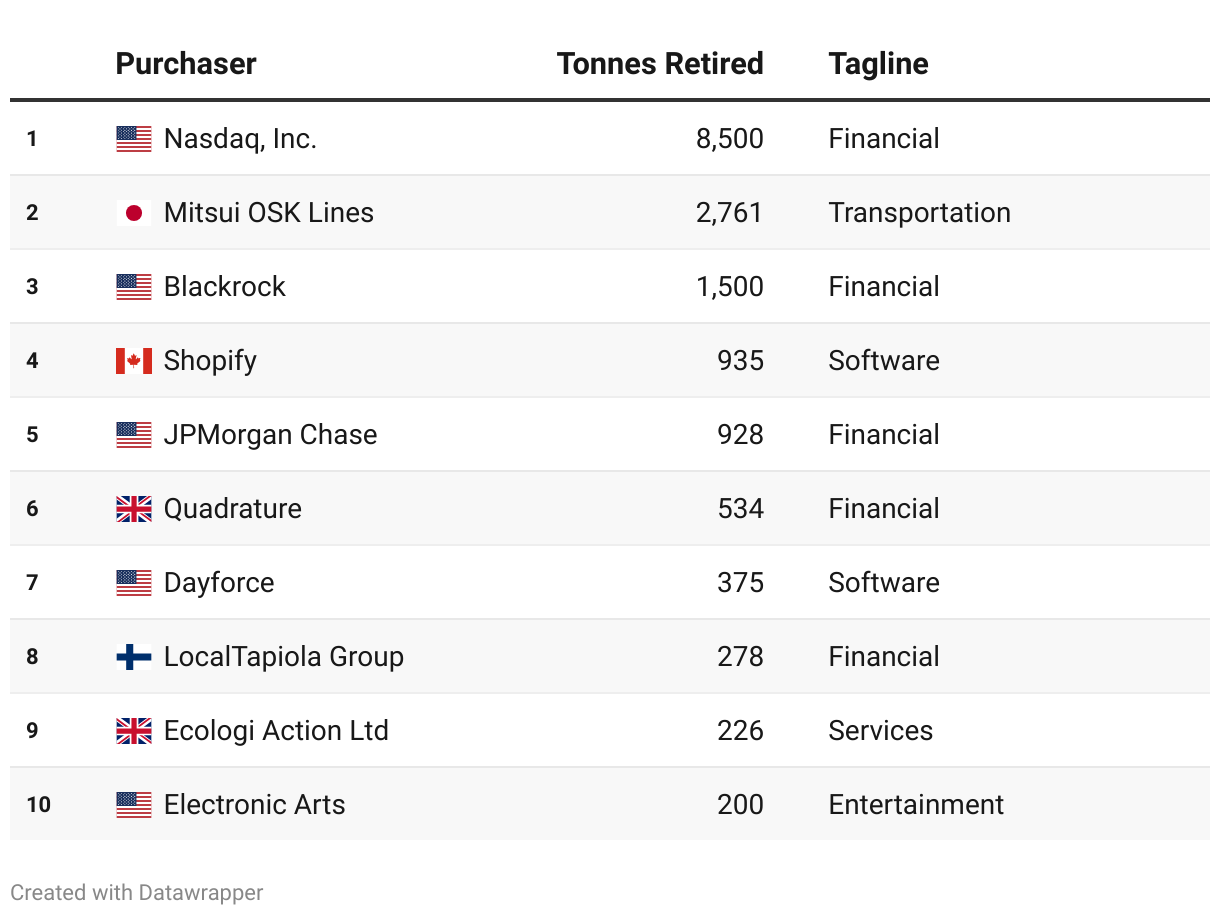1220x916 pixels.
Task: Click the US flag beside Nasdaq, Inc.
Action: pos(133,139)
